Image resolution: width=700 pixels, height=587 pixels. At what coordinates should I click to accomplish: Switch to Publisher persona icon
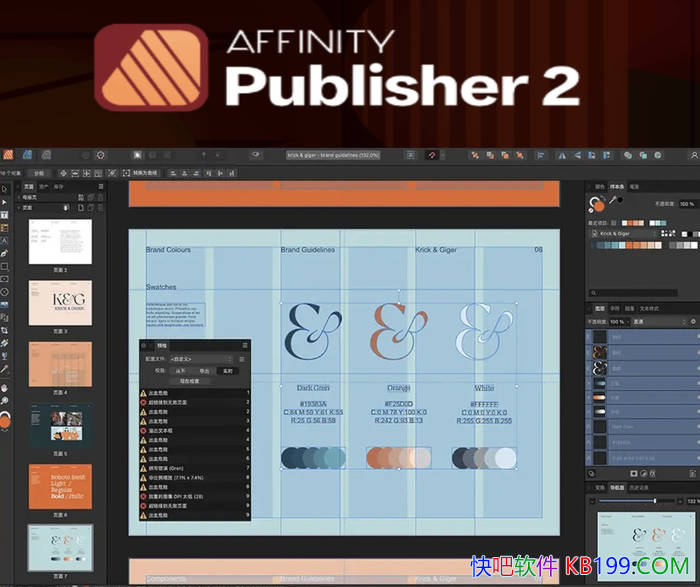tap(8, 155)
